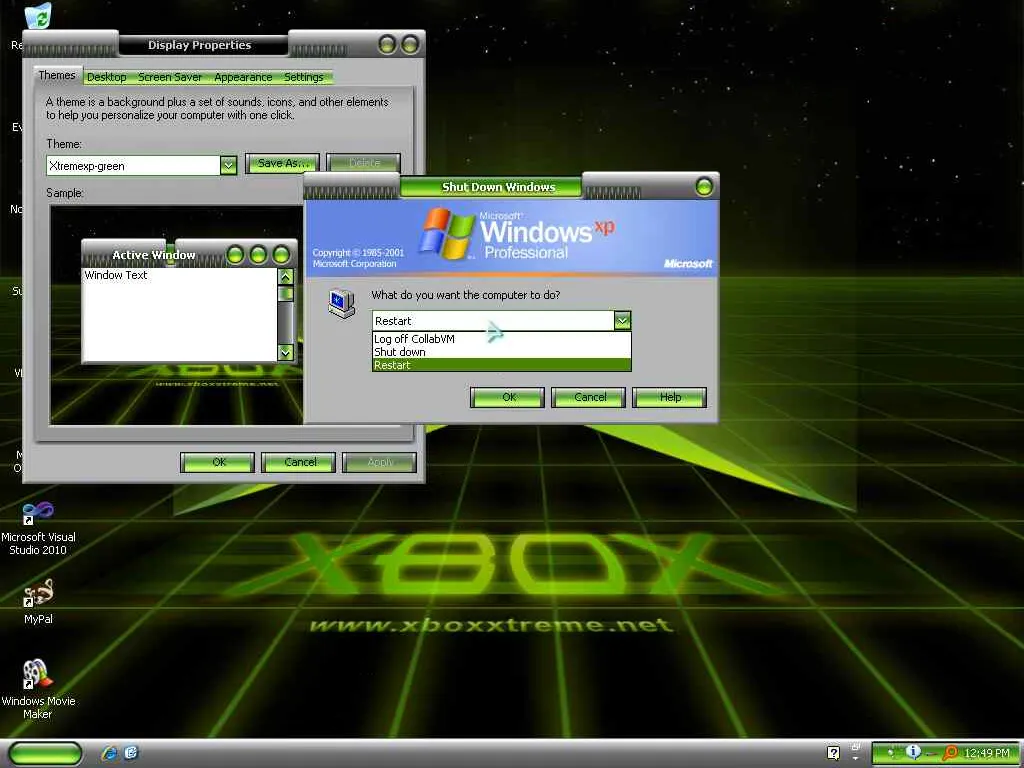Image resolution: width=1024 pixels, height=768 pixels.
Task: Open the Appearance tab
Action: [x=243, y=77]
